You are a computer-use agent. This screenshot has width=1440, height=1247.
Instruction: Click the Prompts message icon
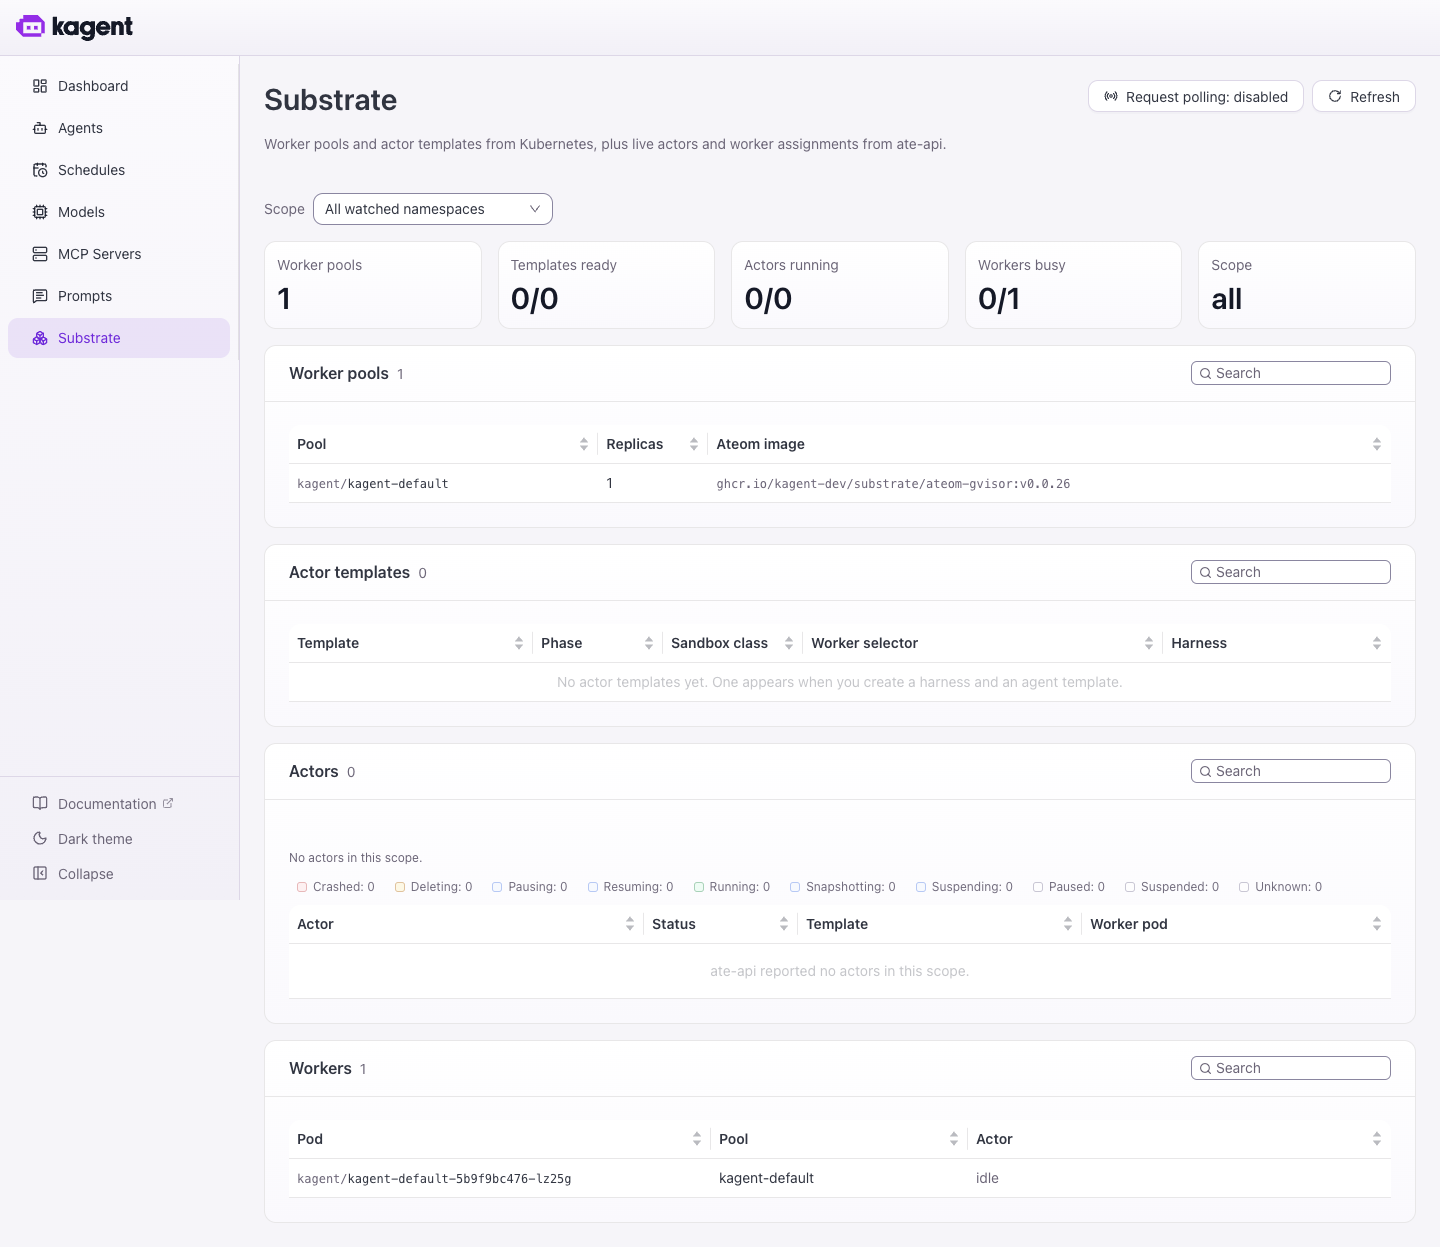(x=40, y=296)
